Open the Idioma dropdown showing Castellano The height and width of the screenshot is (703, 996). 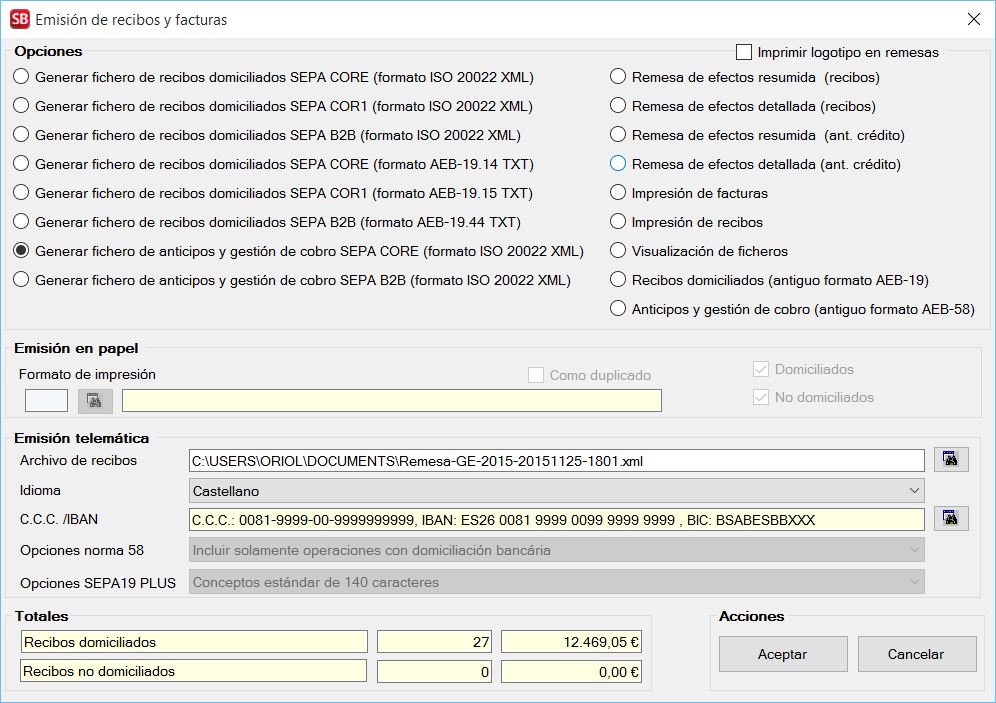click(556, 491)
